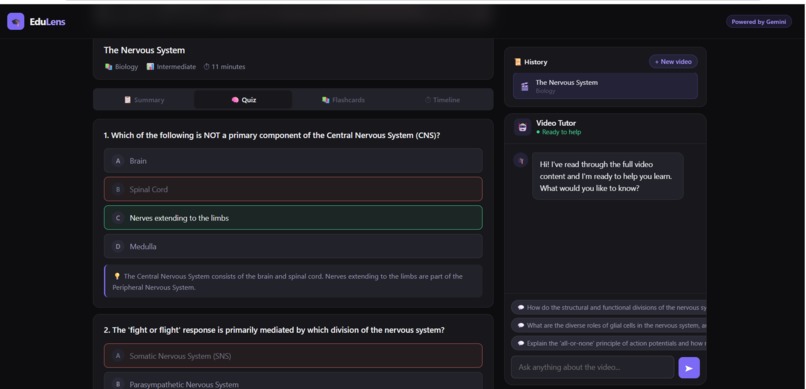Click the tutor greeting message bubble
The width and height of the screenshot is (806, 389).
[608, 176]
